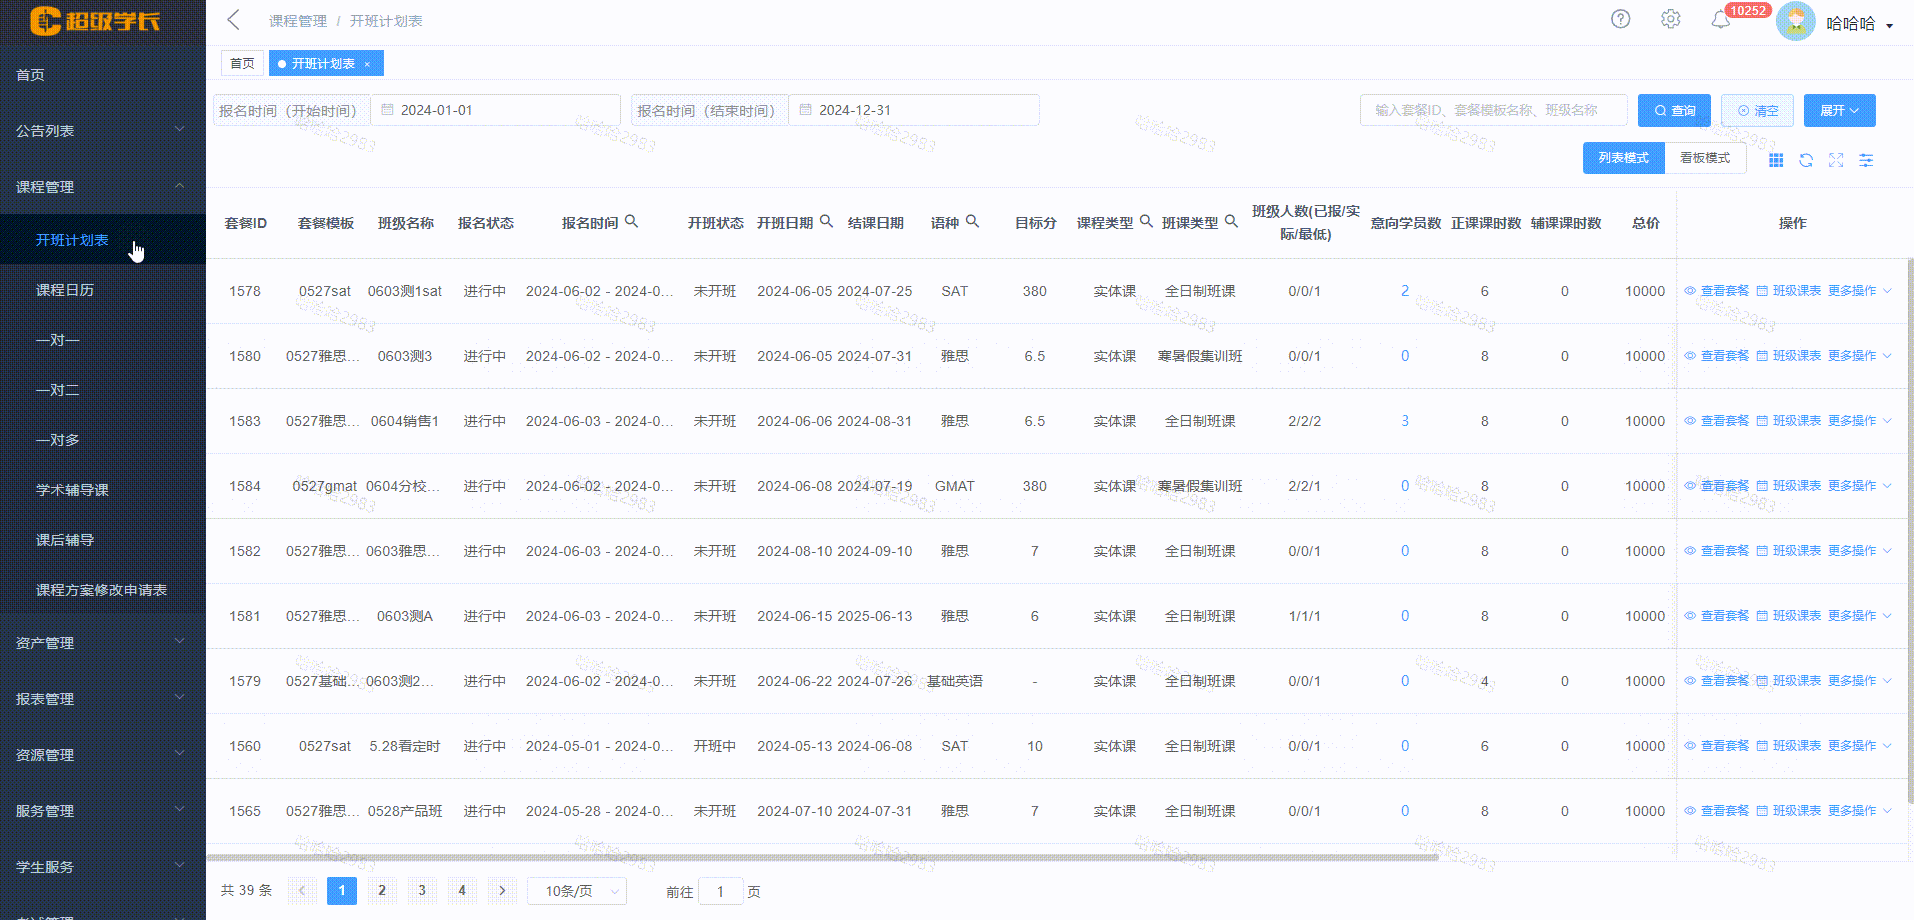The width and height of the screenshot is (1914, 920).
Task: Collapse the 课程管理 sidebar menu
Action: [44, 187]
